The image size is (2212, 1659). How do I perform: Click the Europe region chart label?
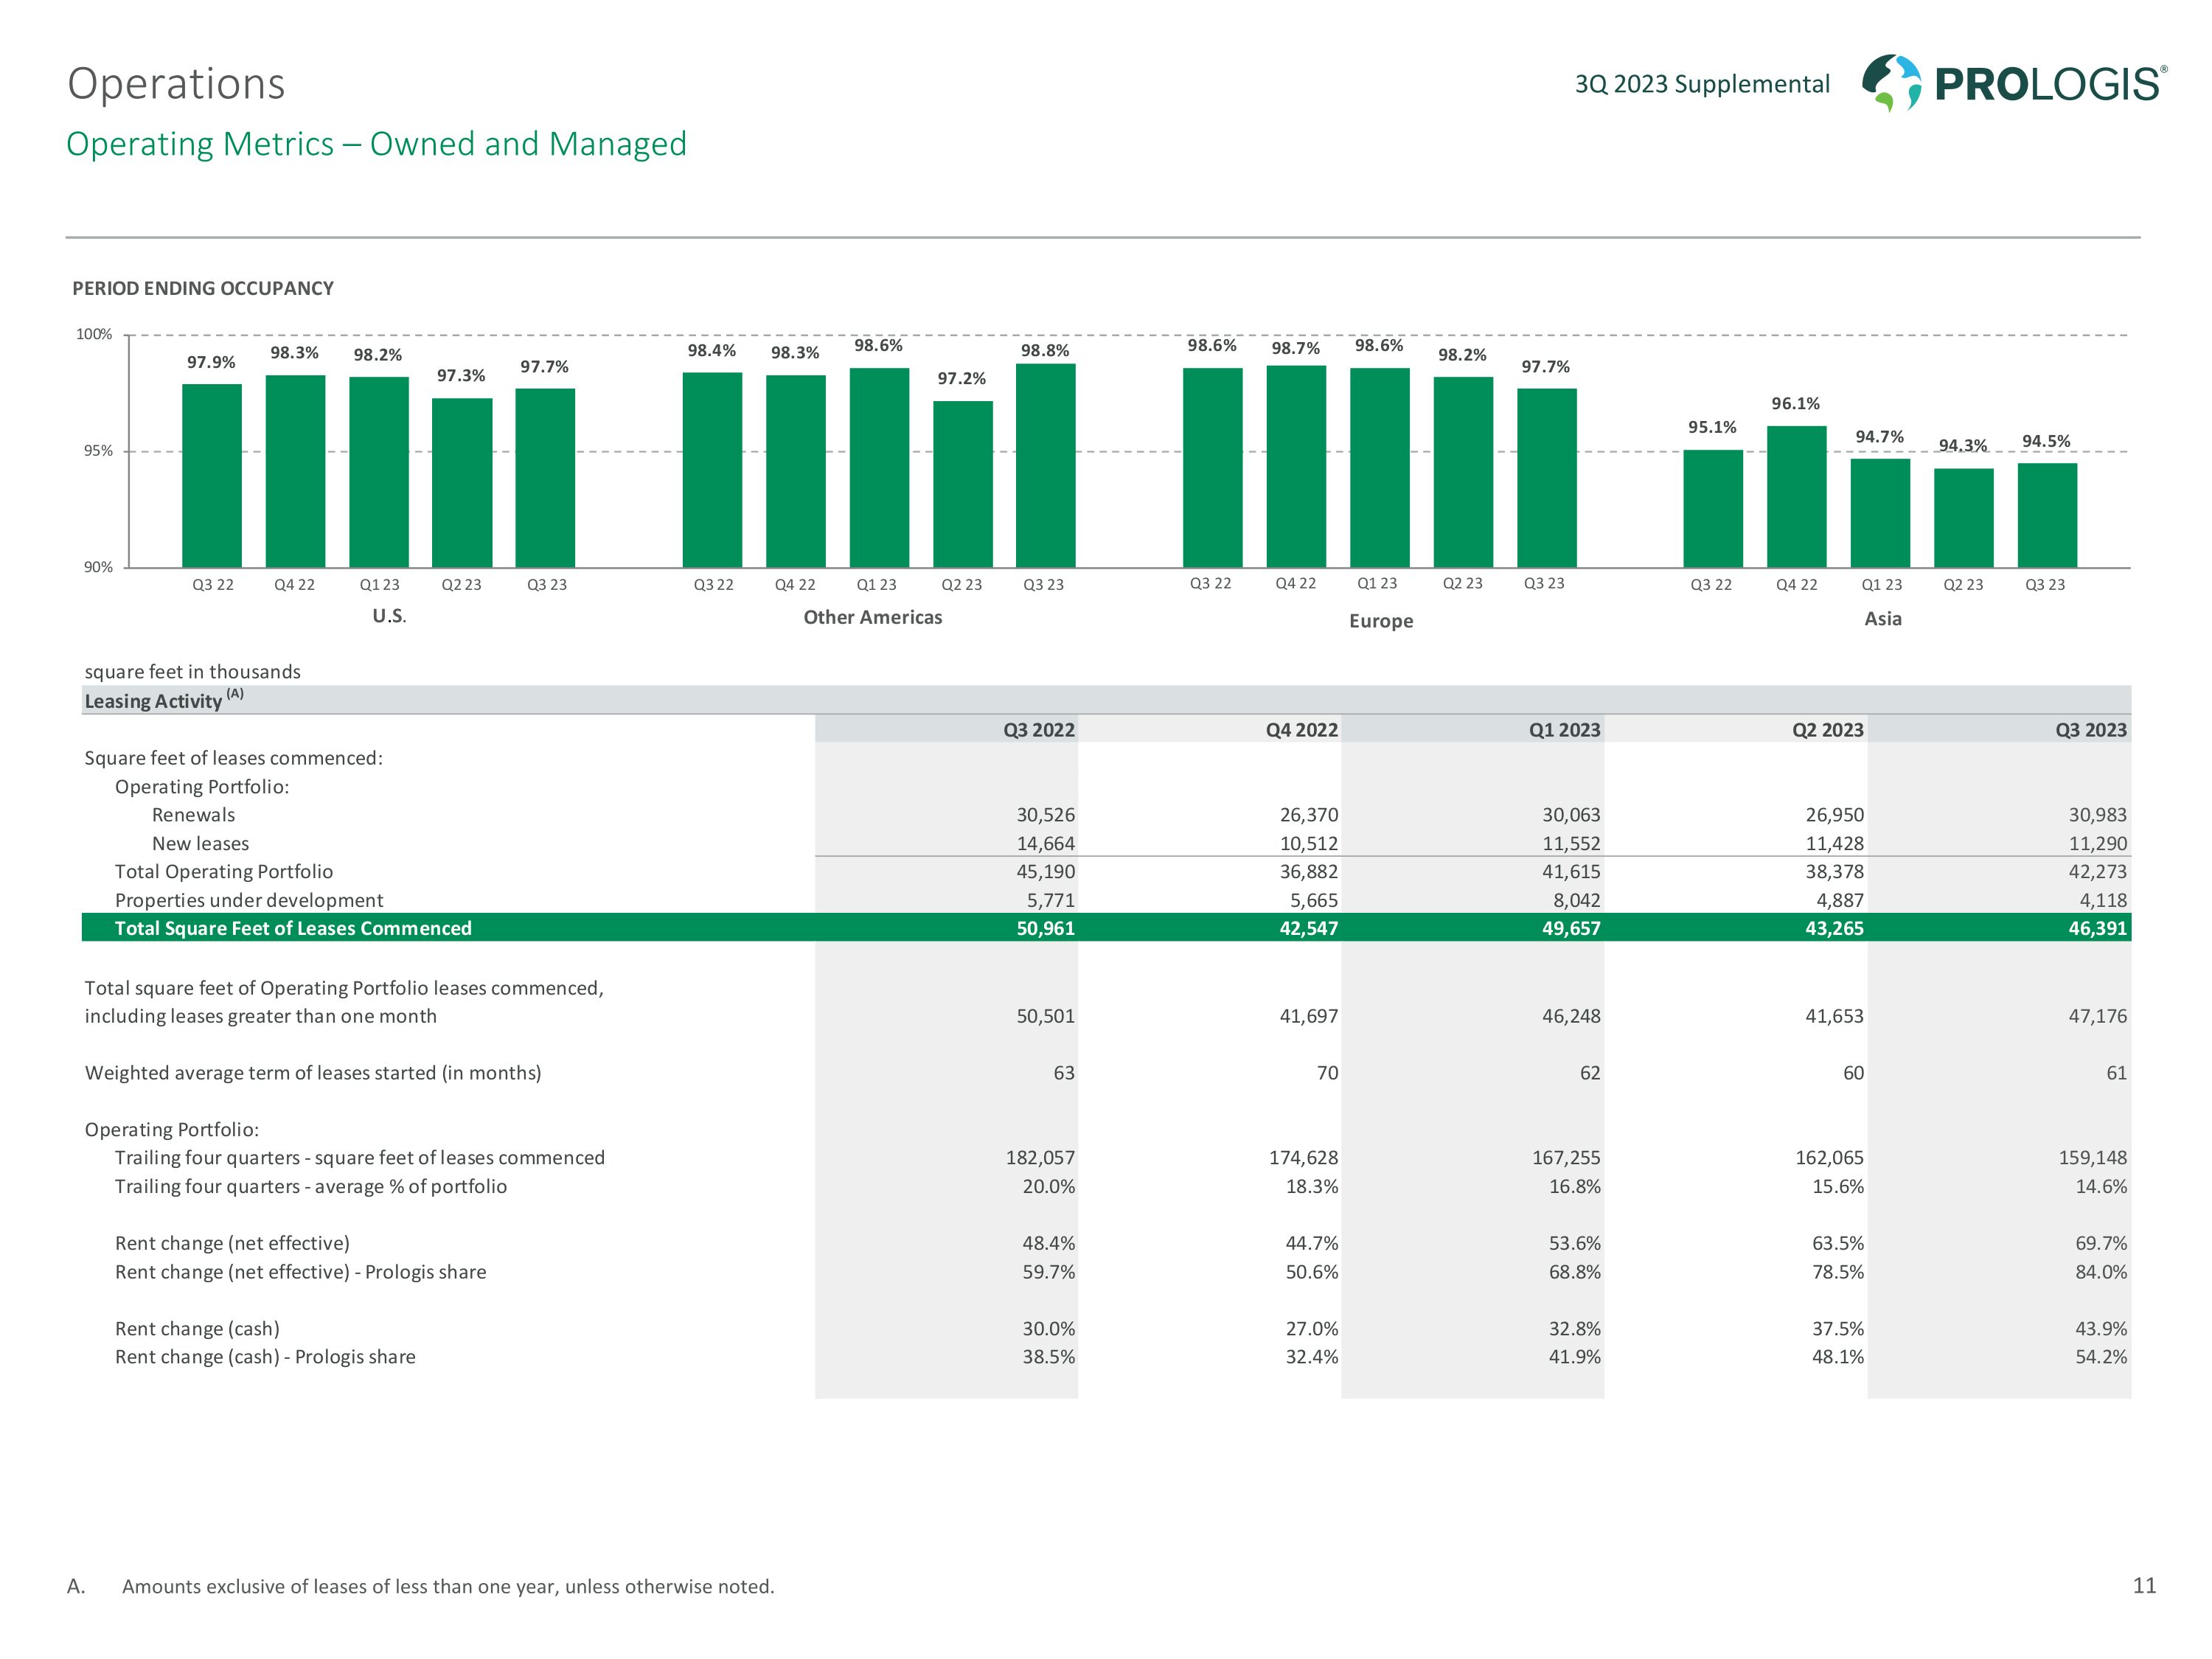[1380, 621]
